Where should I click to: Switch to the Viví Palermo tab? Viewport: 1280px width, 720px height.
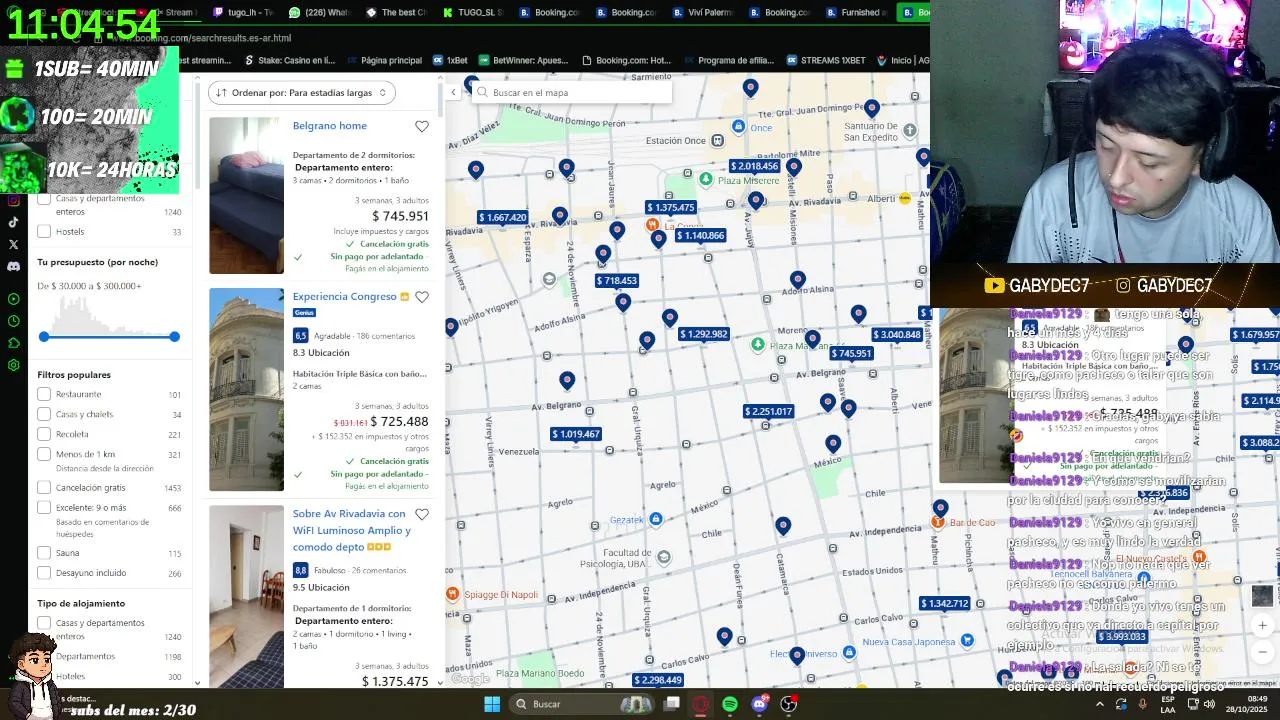point(703,13)
